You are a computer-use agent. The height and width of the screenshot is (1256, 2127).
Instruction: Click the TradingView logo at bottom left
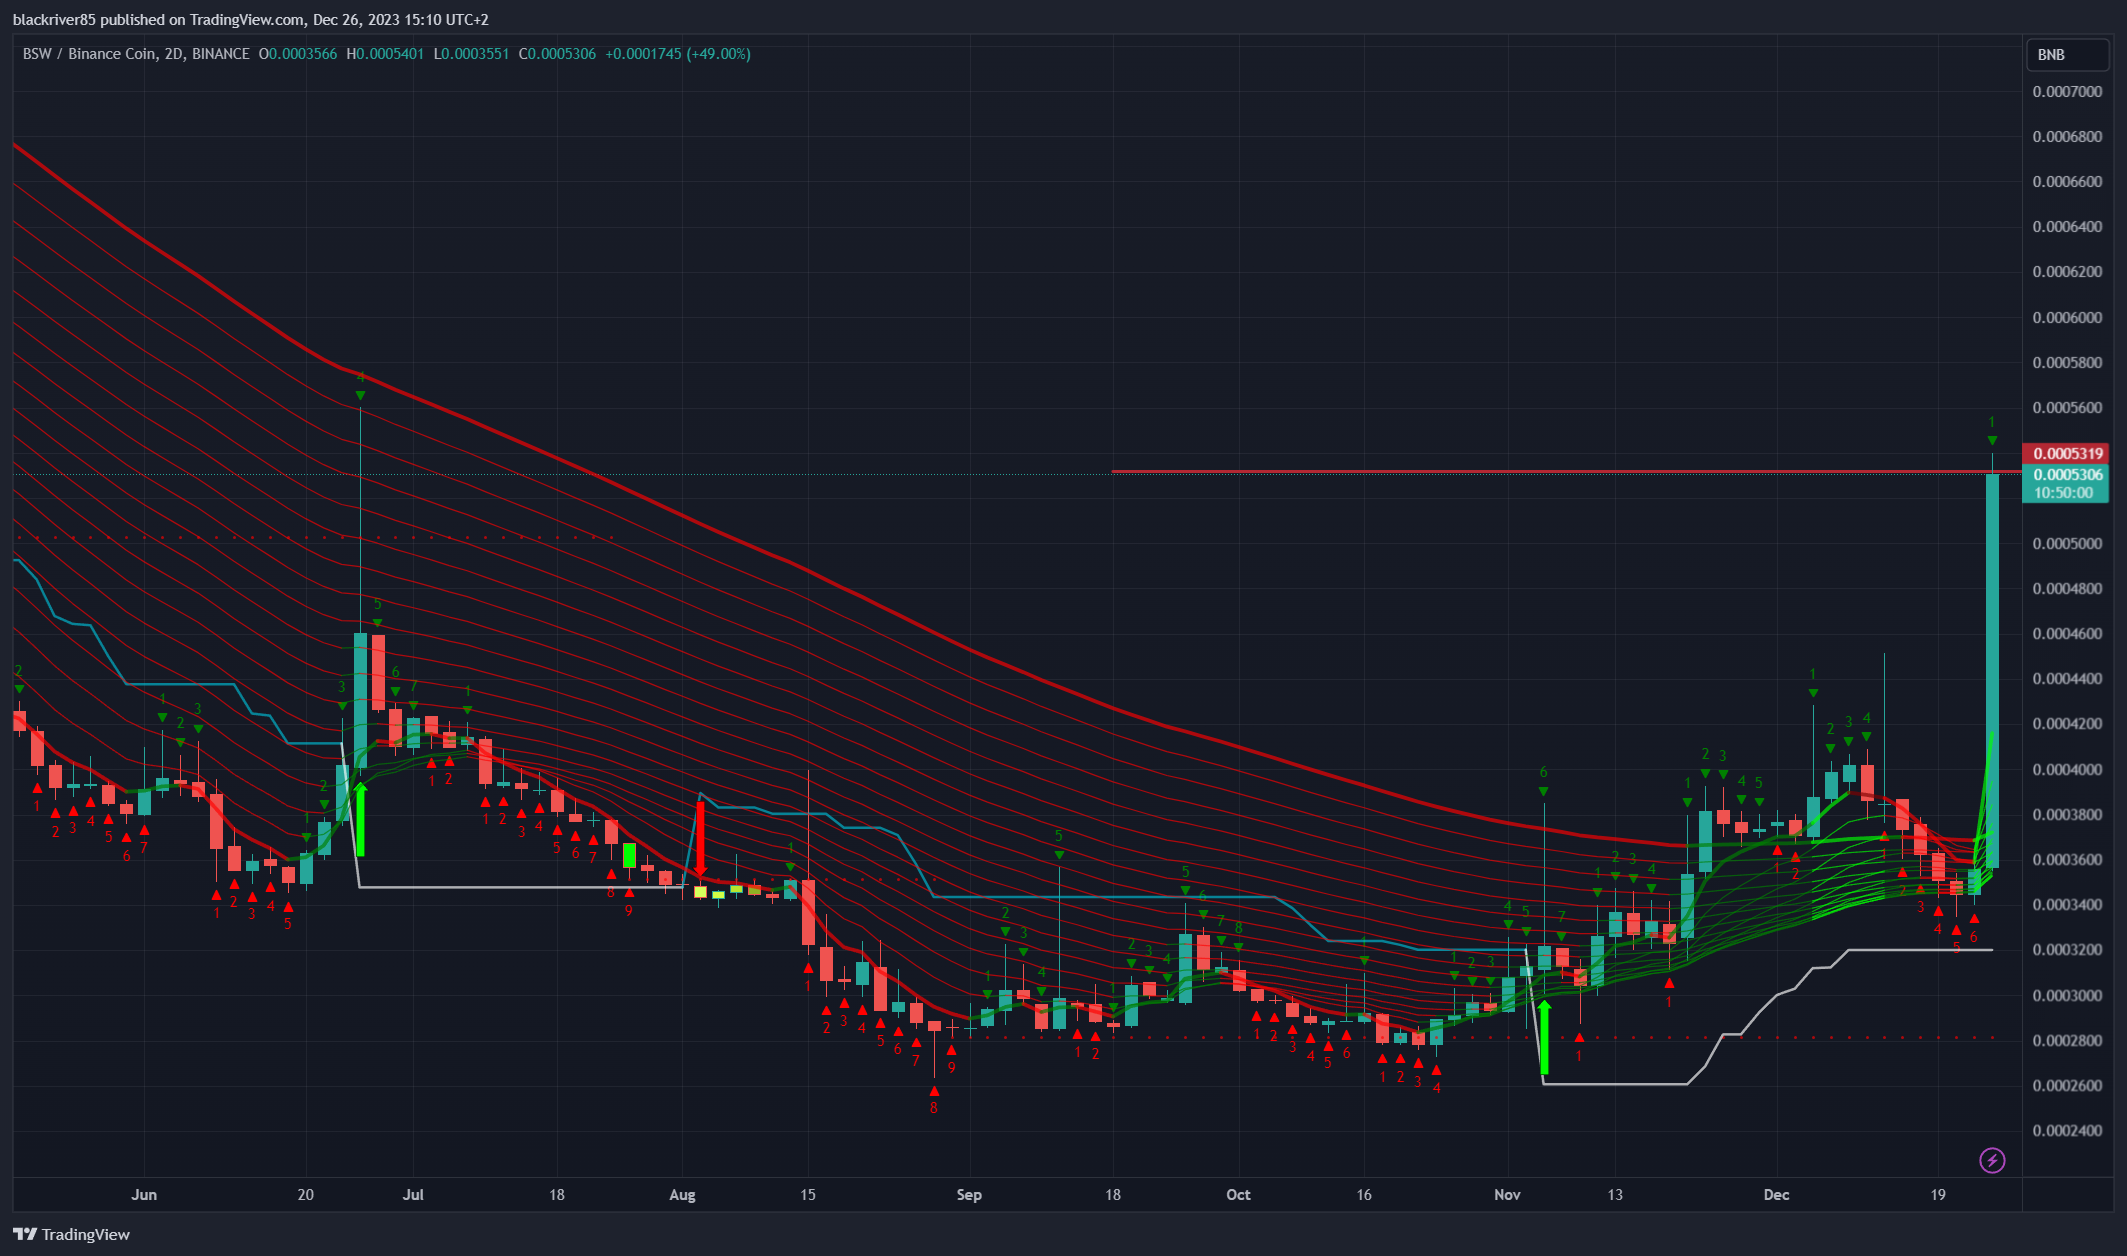click(71, 1234)
